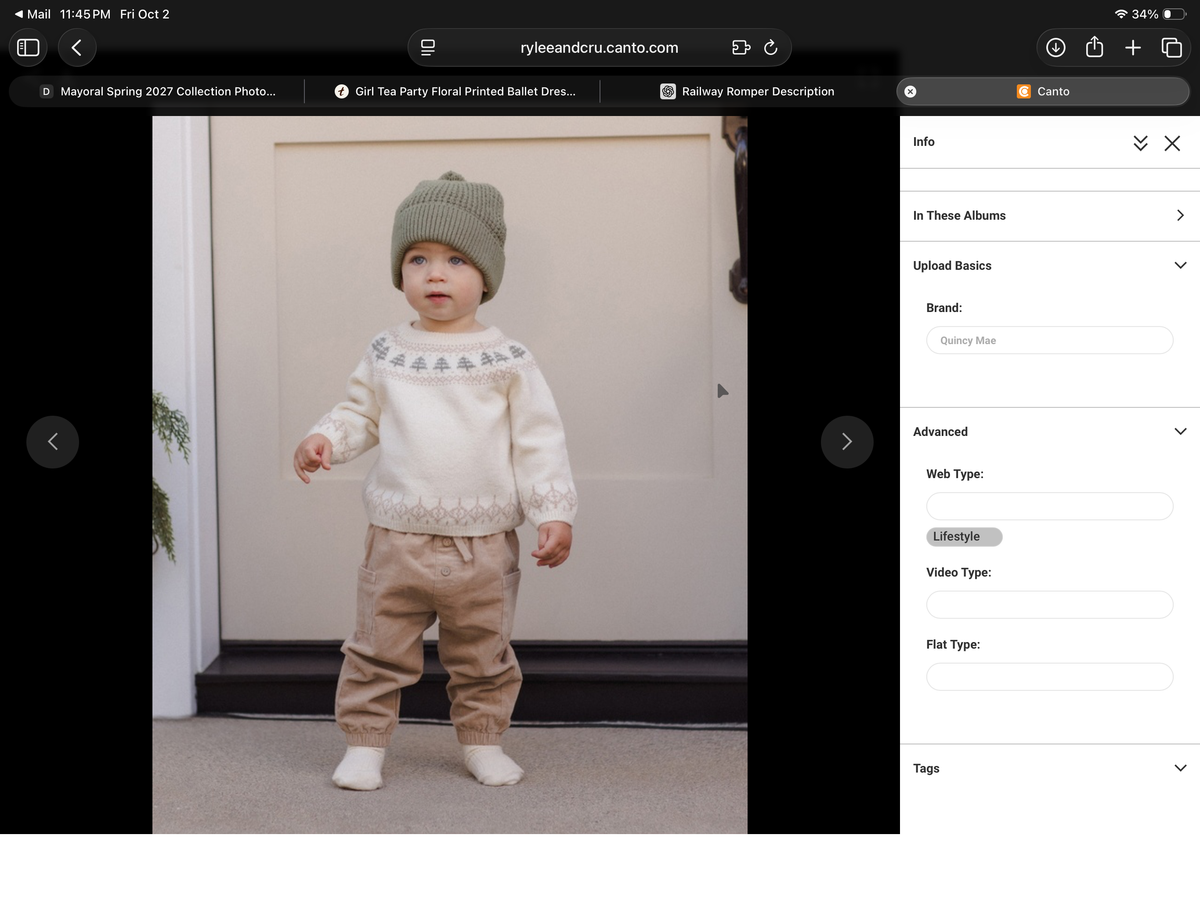Click the Flat Type input field
Screen dimensions: 1200x900
[1049, 677]
